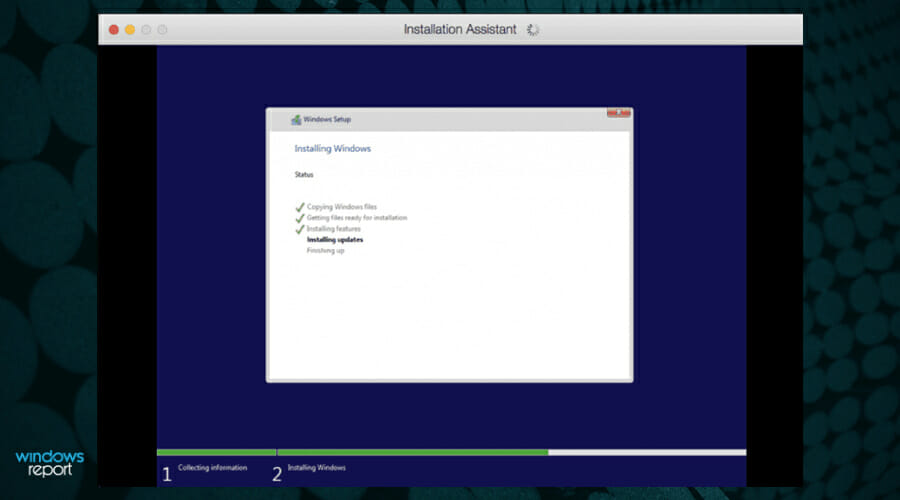Click the Windows Setup title text
The height and width of the screenshot is (500, 900).
327,119
